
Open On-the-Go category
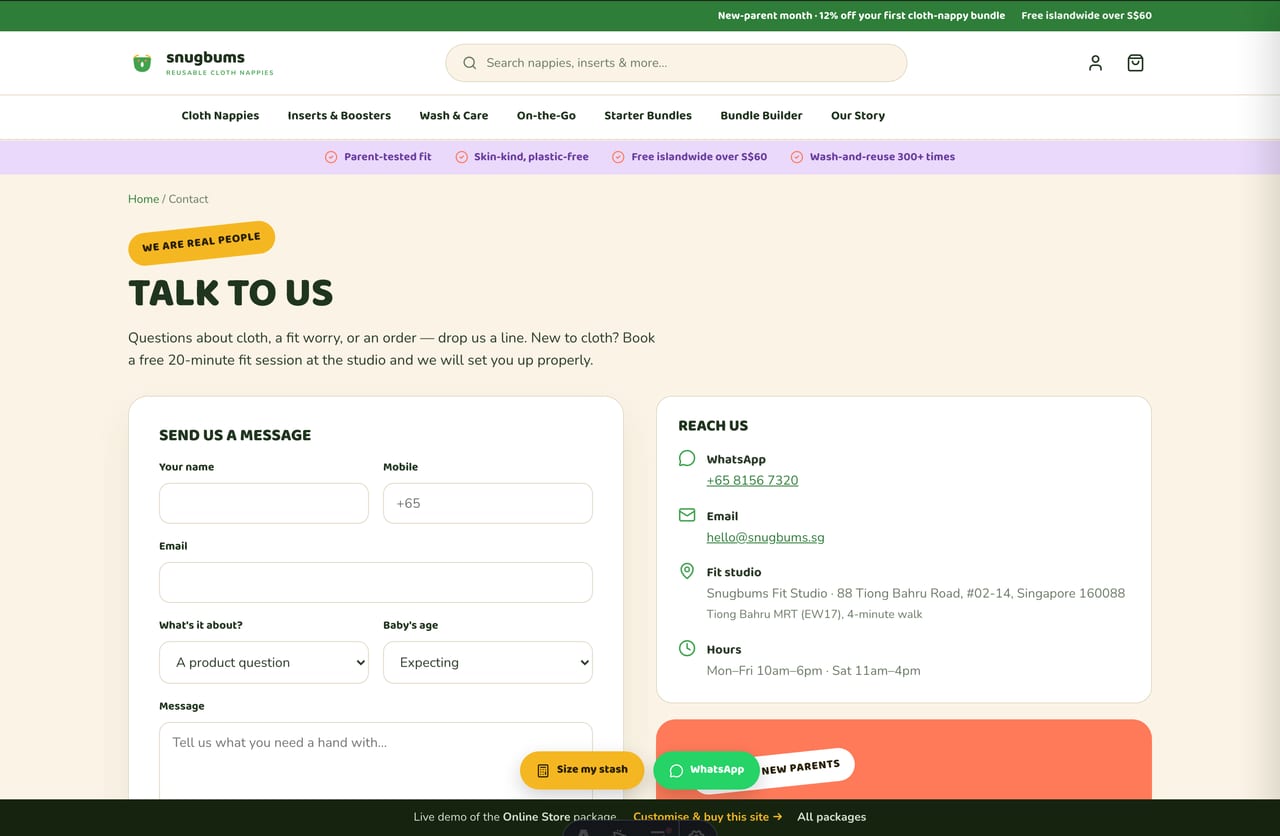pos(546,116)
